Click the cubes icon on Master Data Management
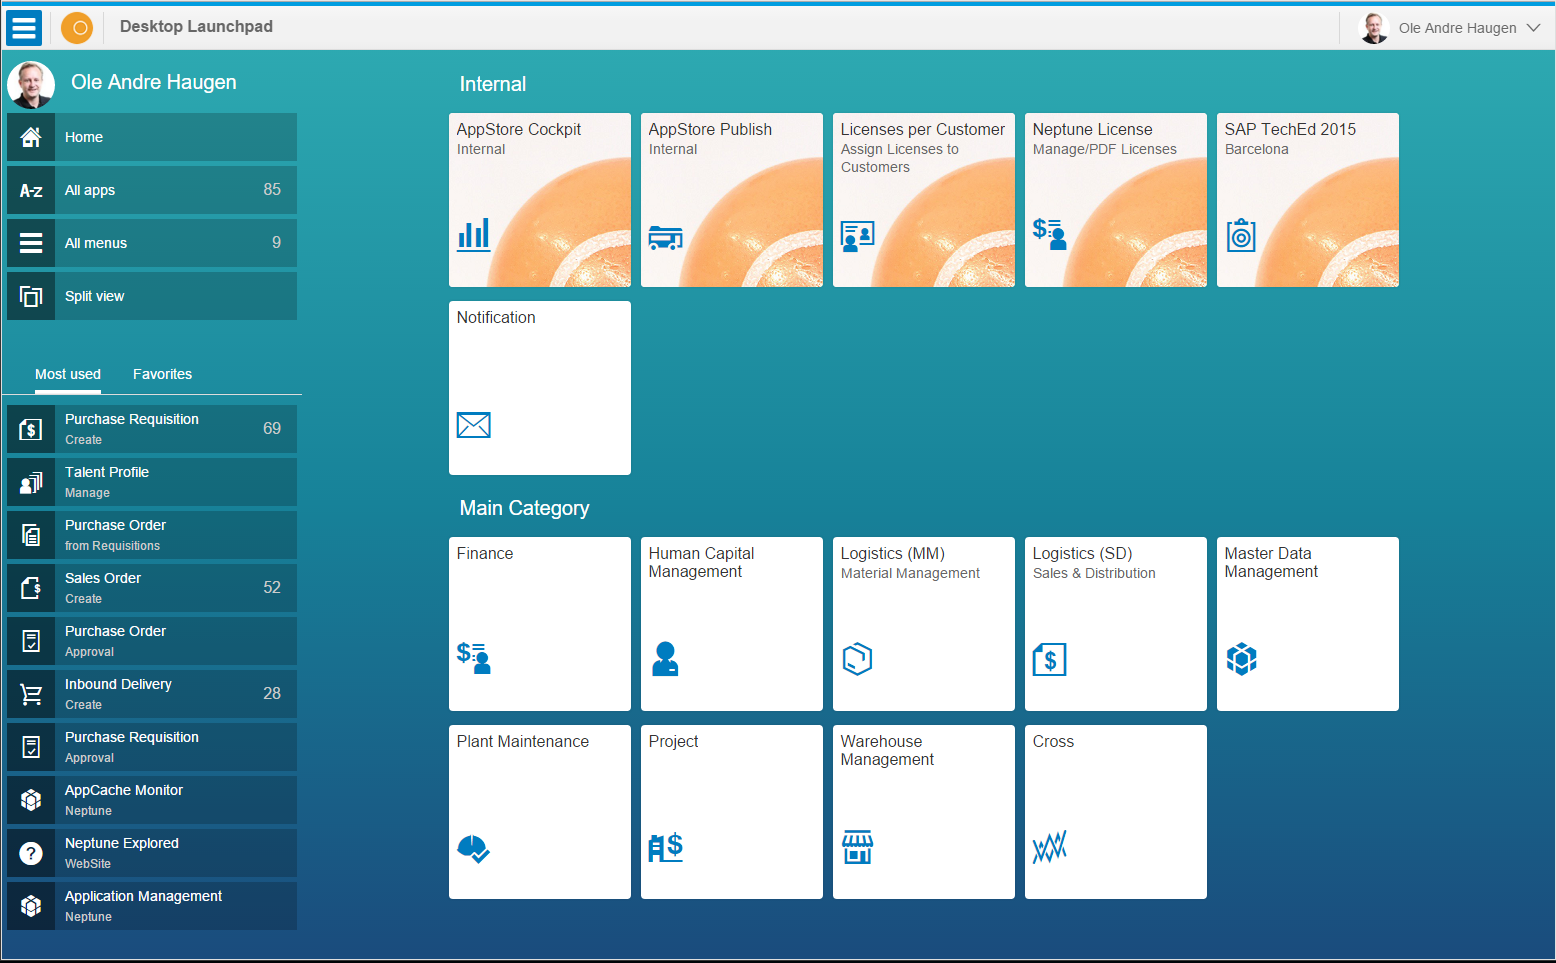This screenshot has width=1556, height=963. click(1242, 659)
